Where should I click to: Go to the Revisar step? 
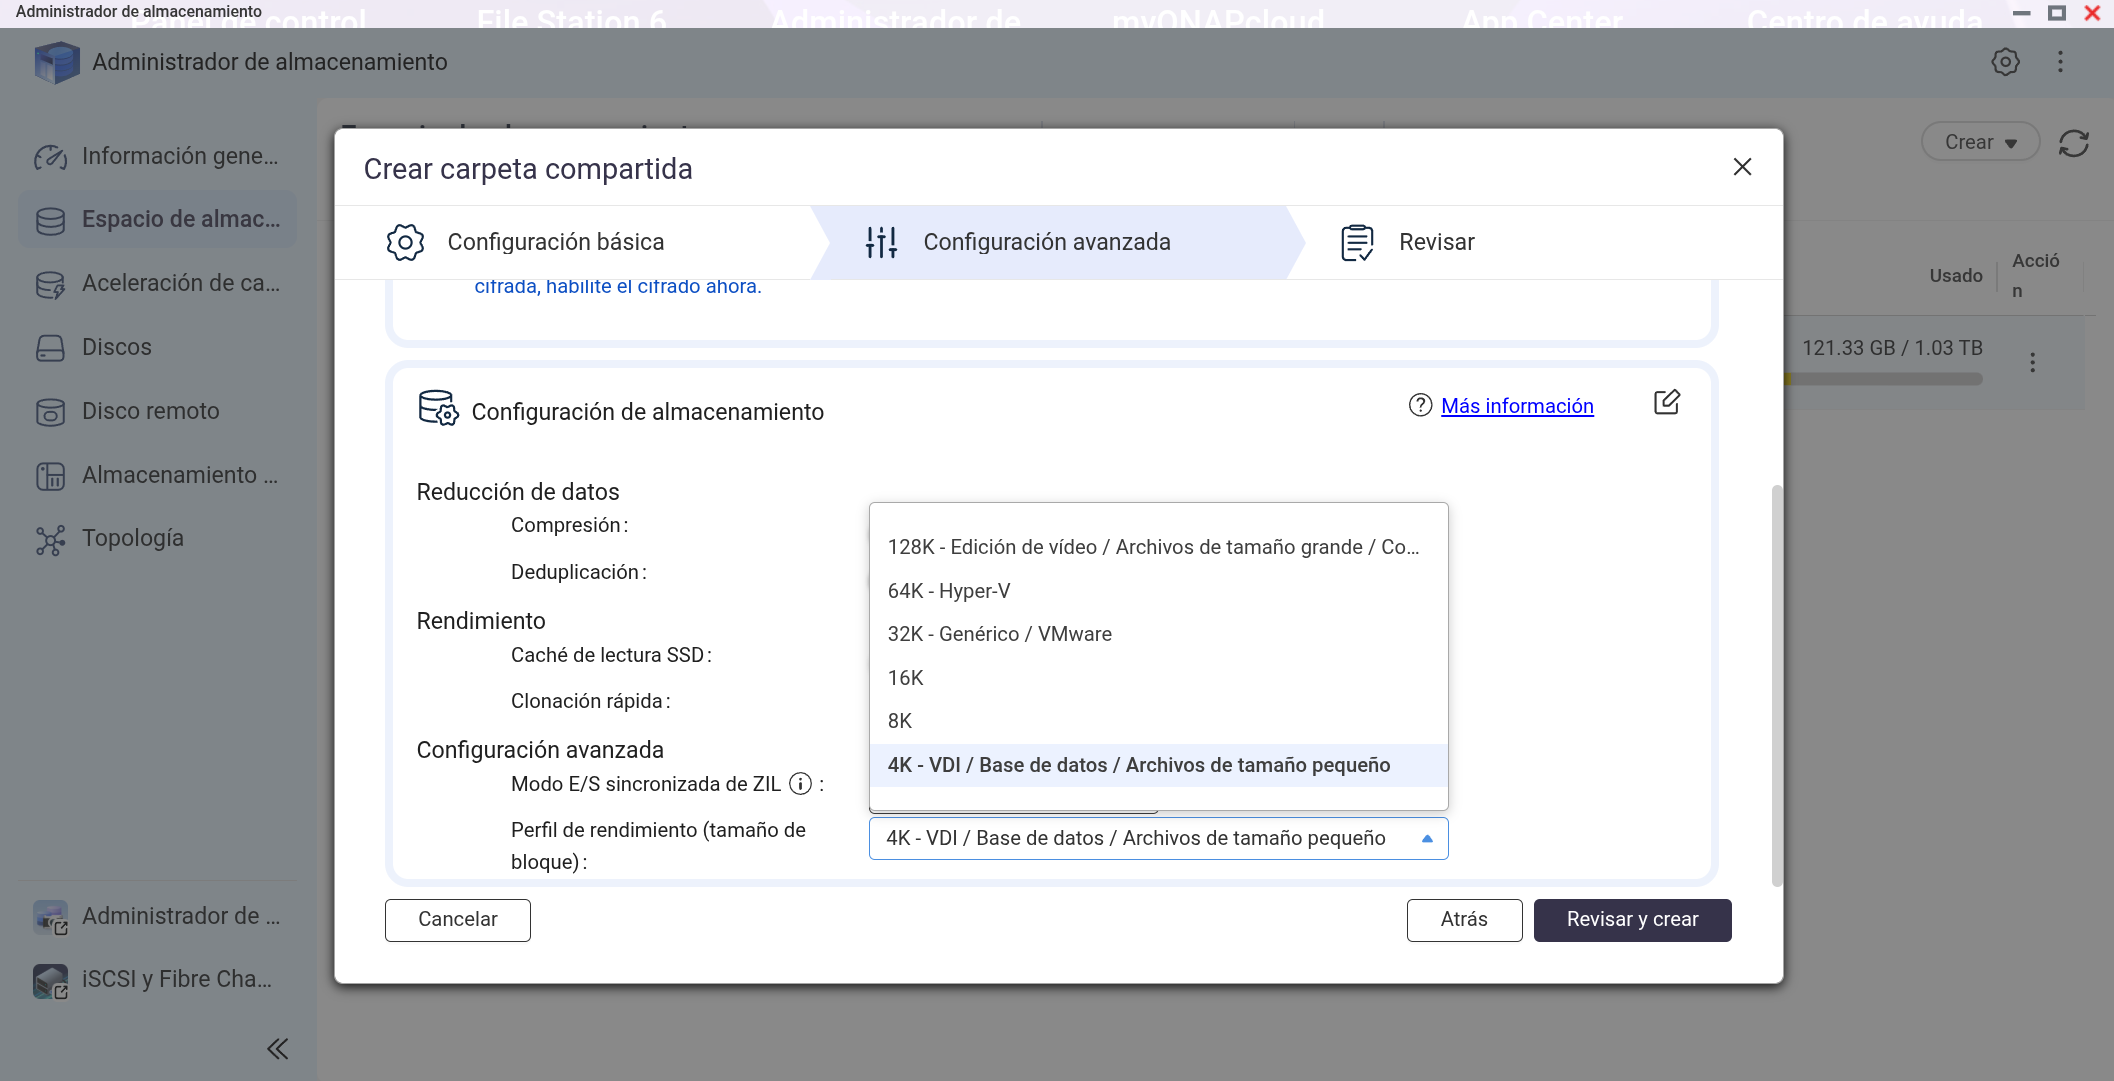pos(1435,242)
